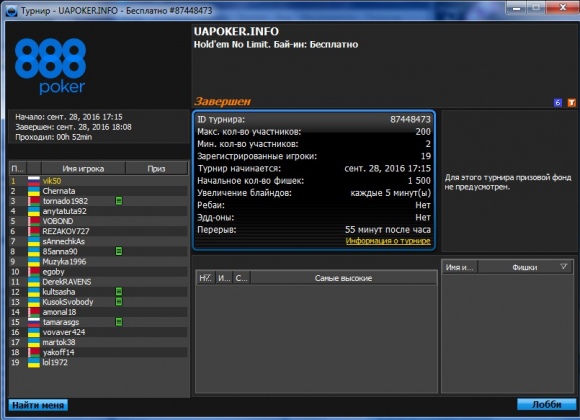Click green note icon beside kultsasha

point(119,292)
